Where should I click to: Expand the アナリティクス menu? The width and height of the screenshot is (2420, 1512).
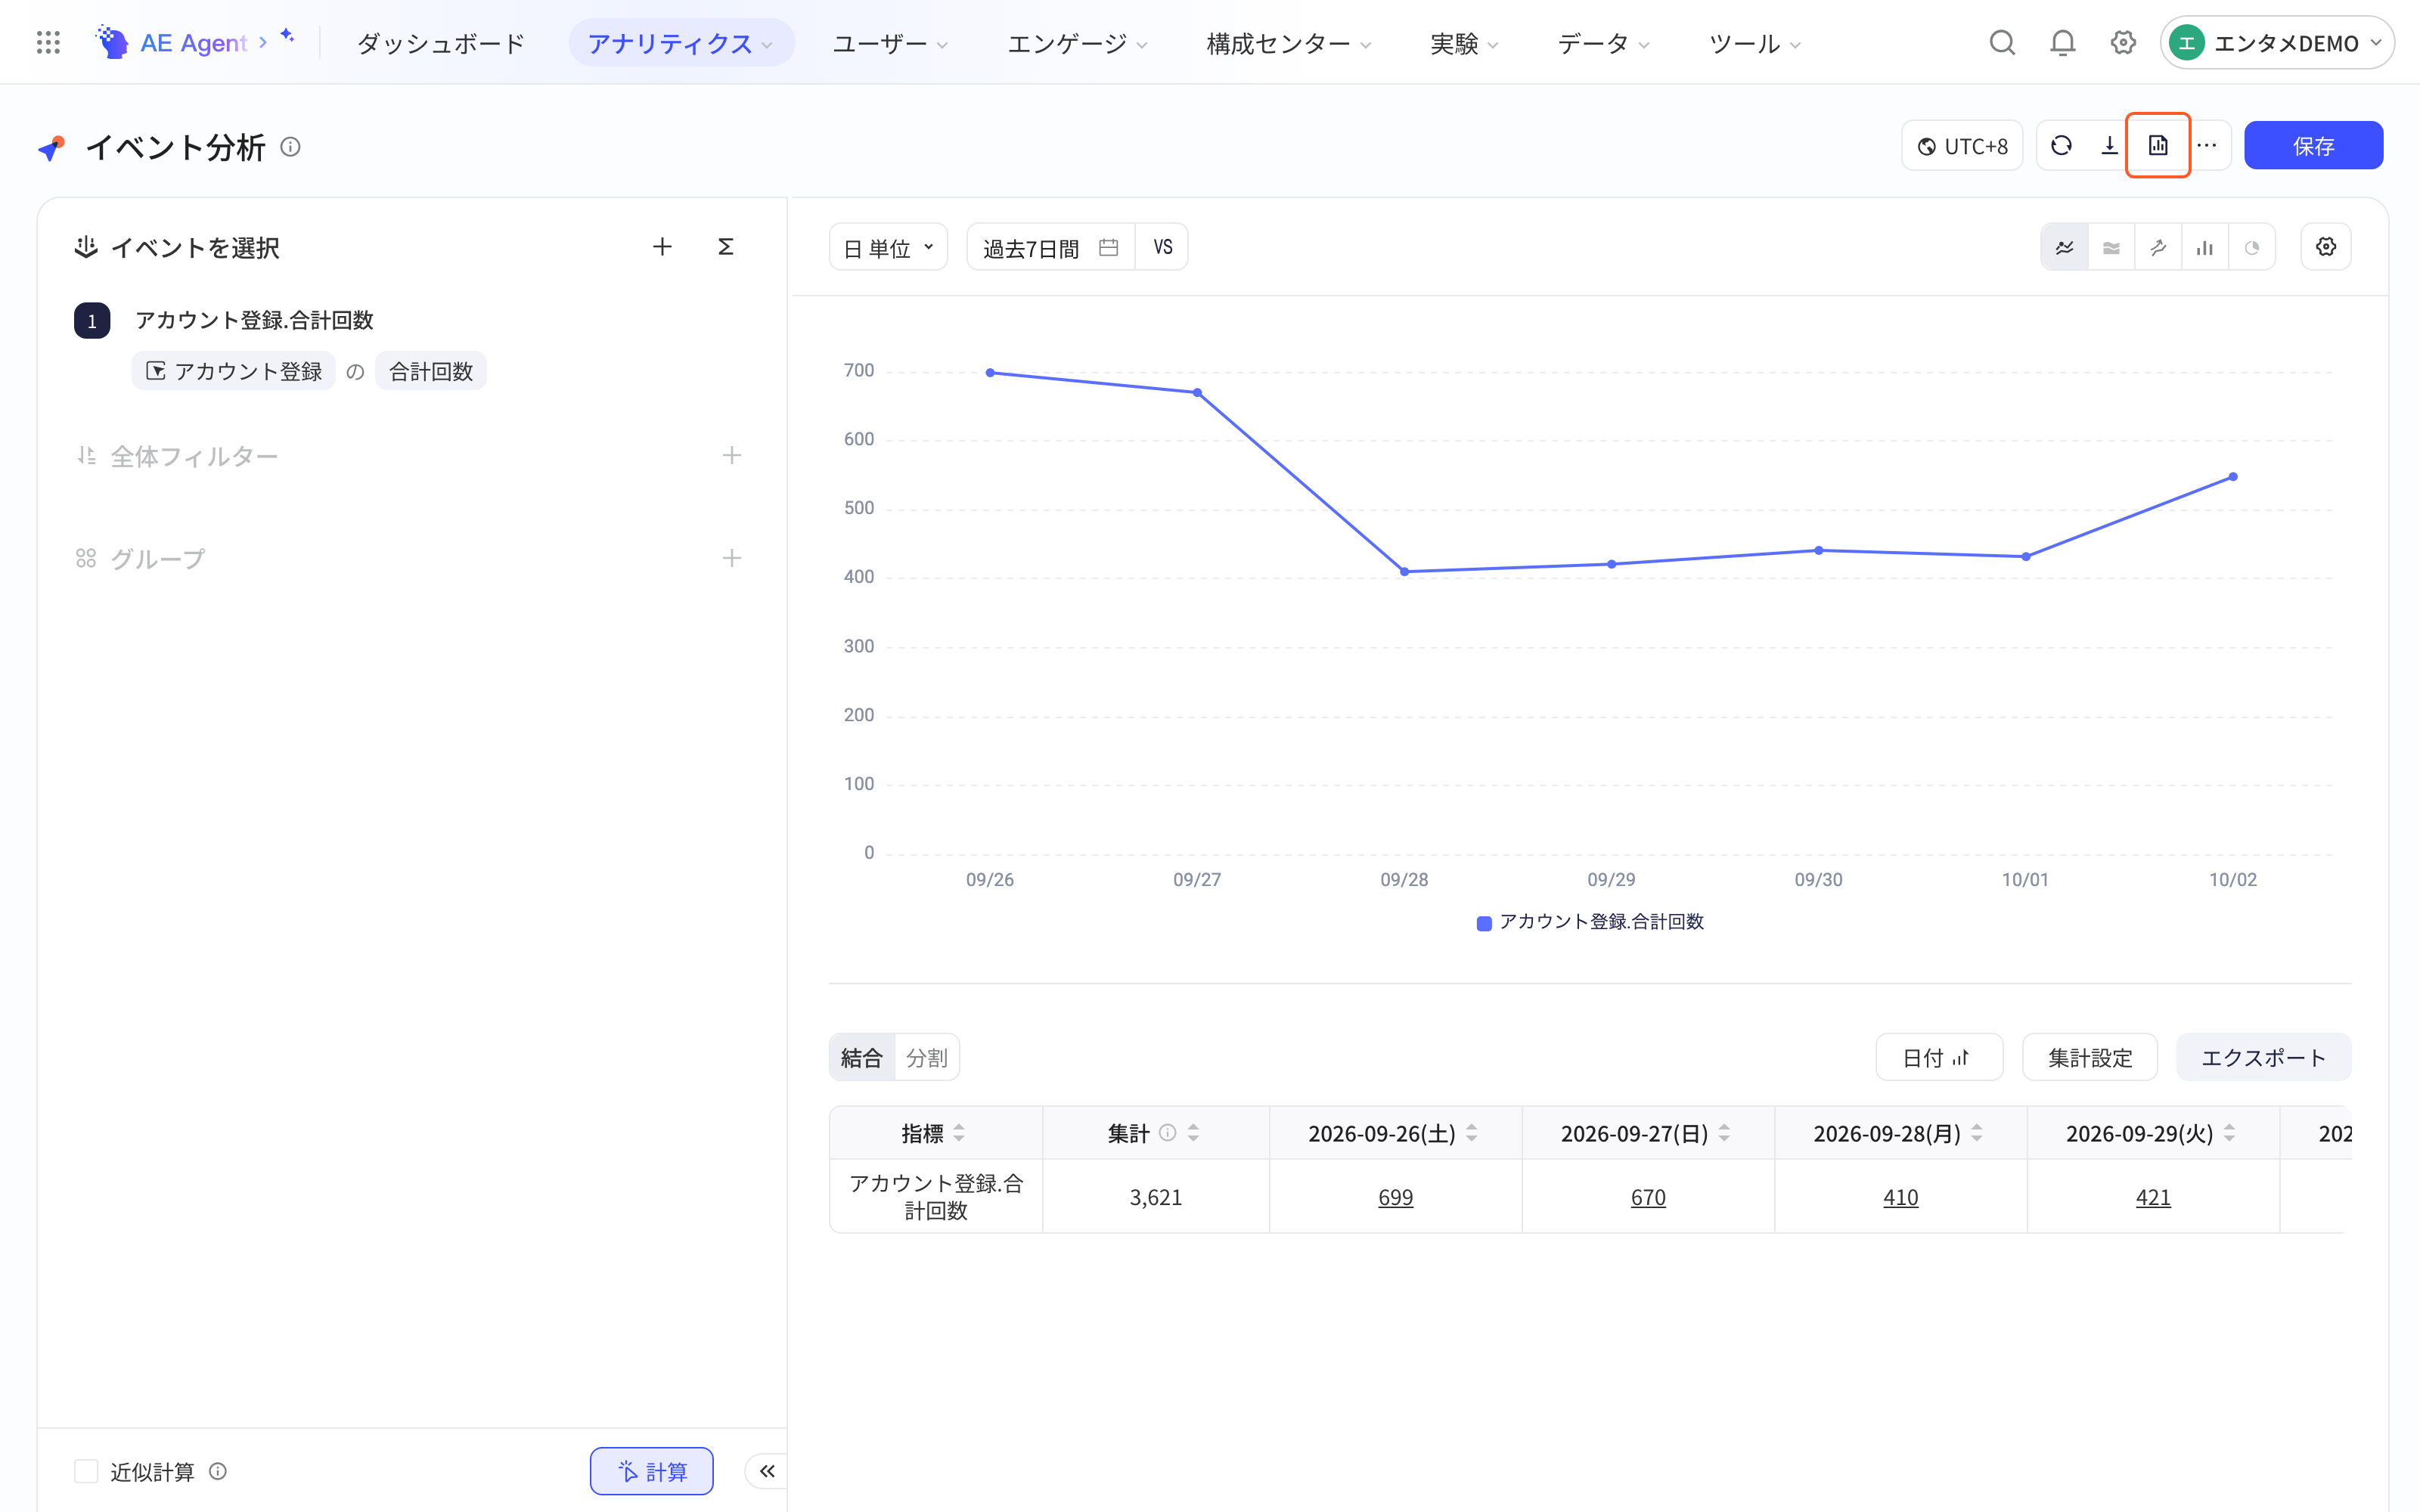[681, 43]
